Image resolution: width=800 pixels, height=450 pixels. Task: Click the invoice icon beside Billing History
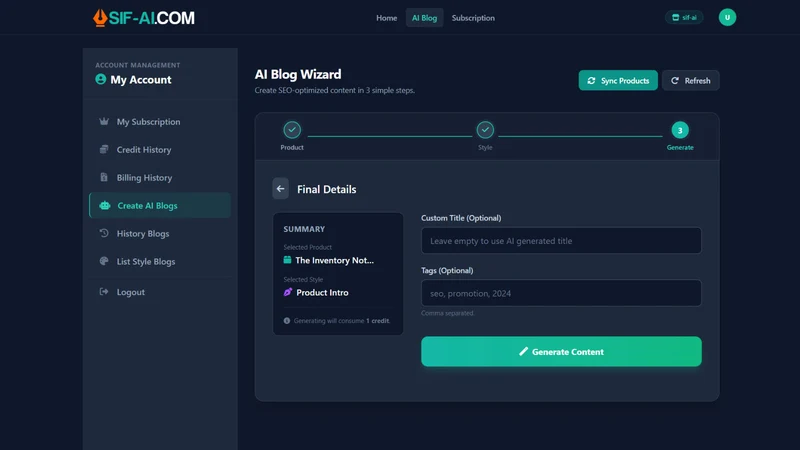click(104, 177)
